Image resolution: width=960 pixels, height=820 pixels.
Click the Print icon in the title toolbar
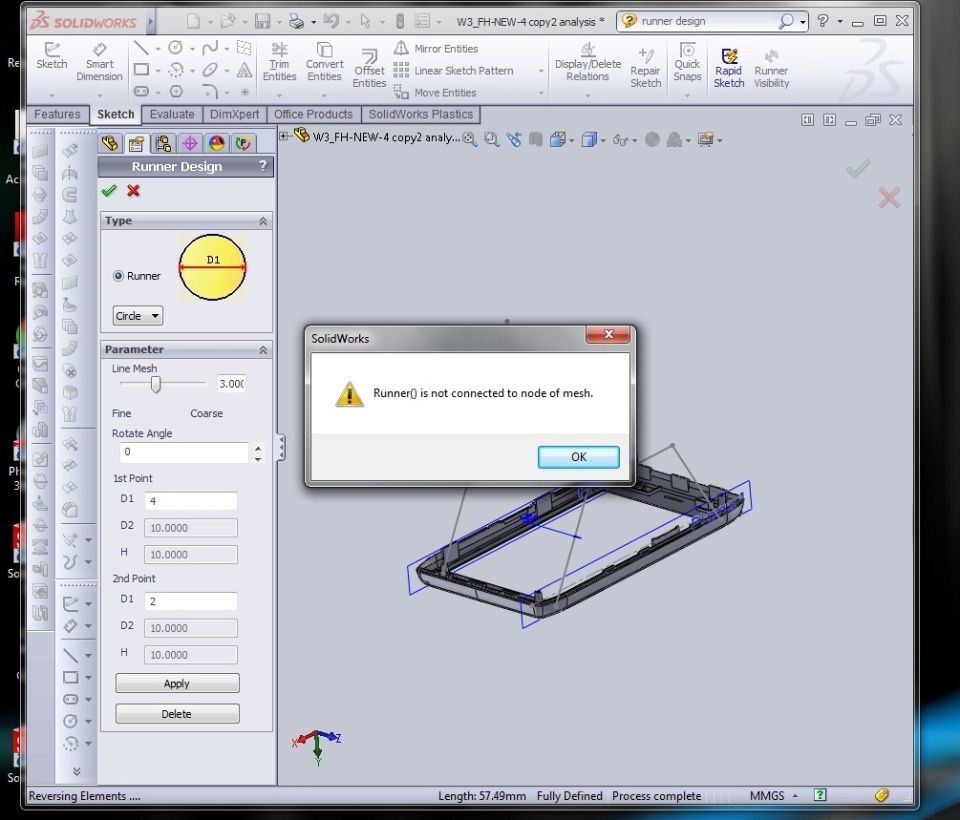[296, 21]
